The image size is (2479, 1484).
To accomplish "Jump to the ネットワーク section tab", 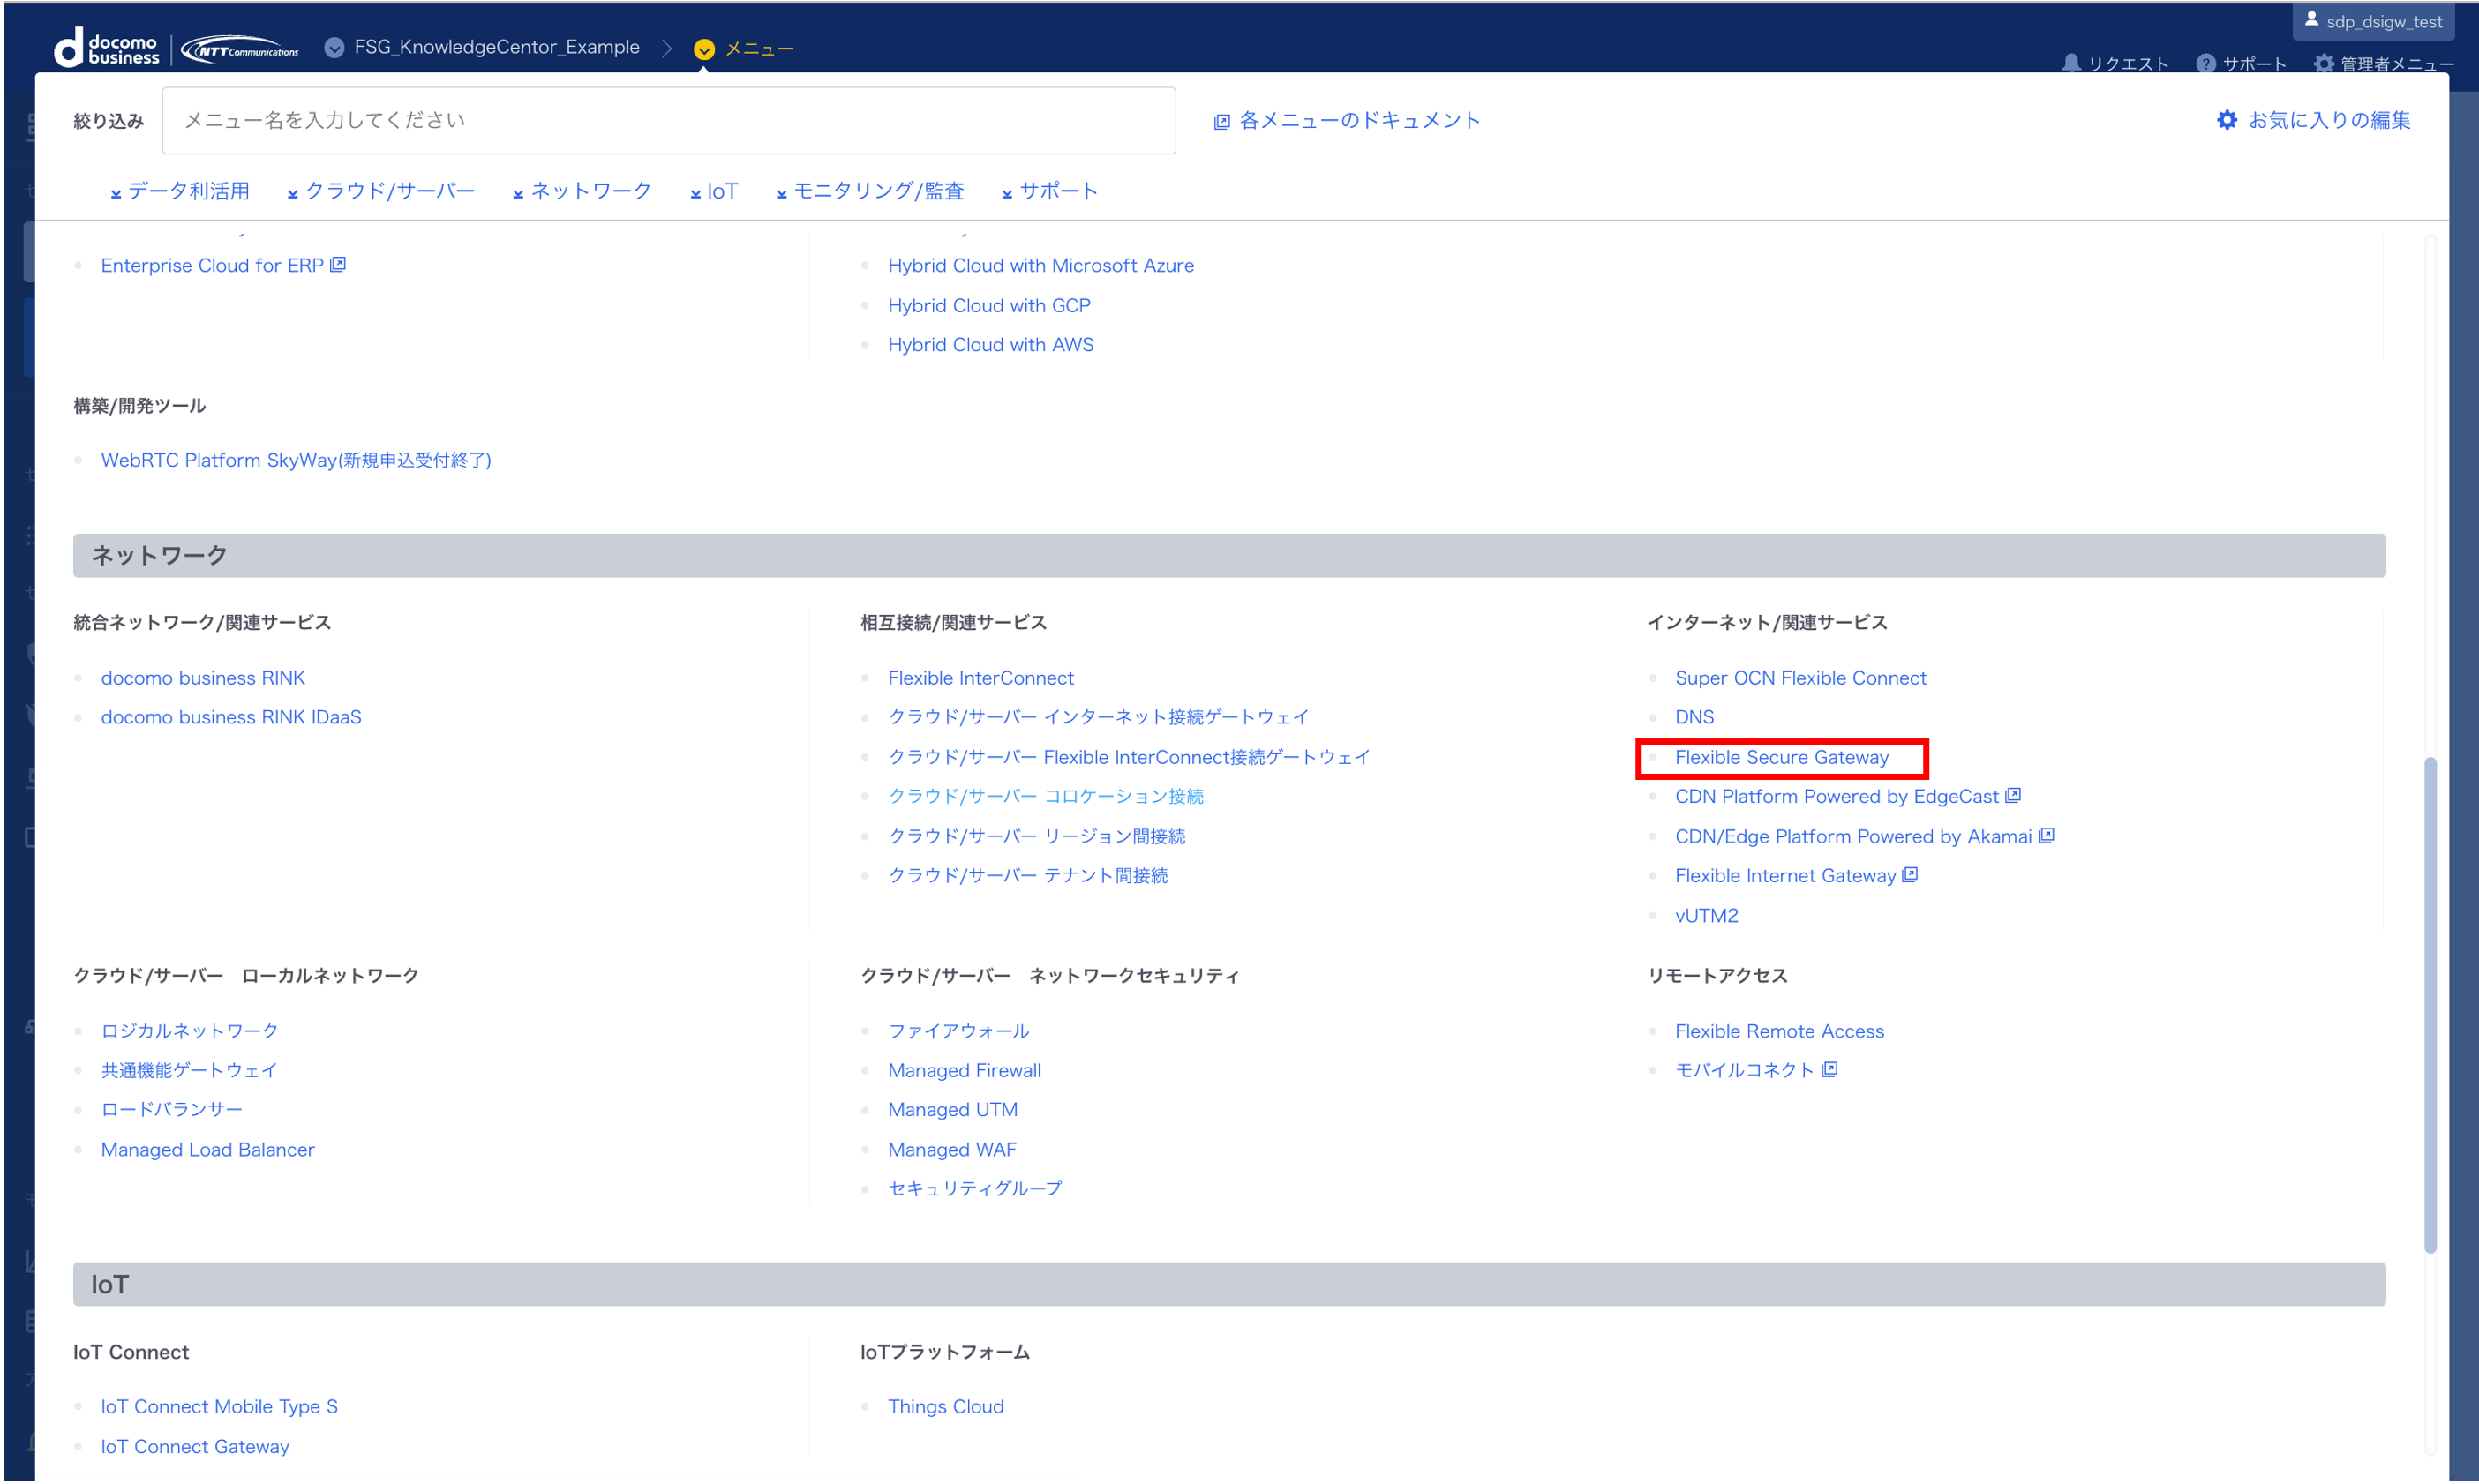I will point(582,191).
